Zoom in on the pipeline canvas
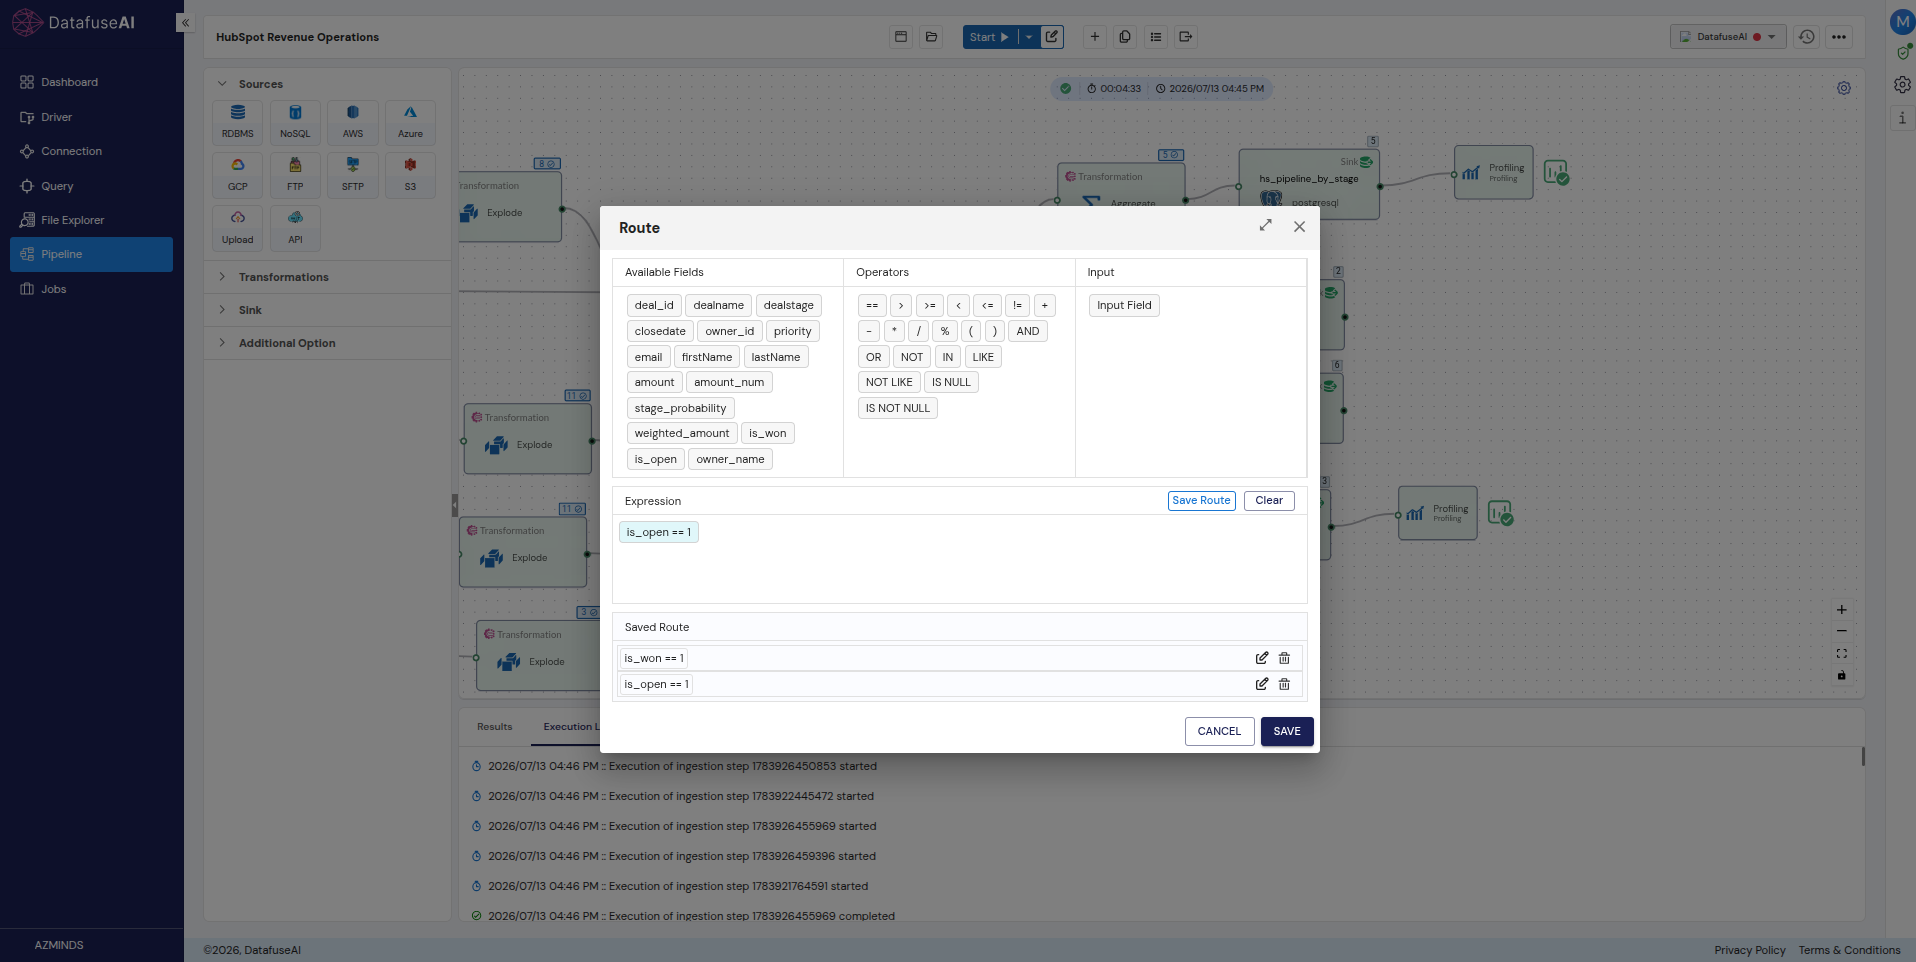1916x962 pixels. click(1842, 610)
